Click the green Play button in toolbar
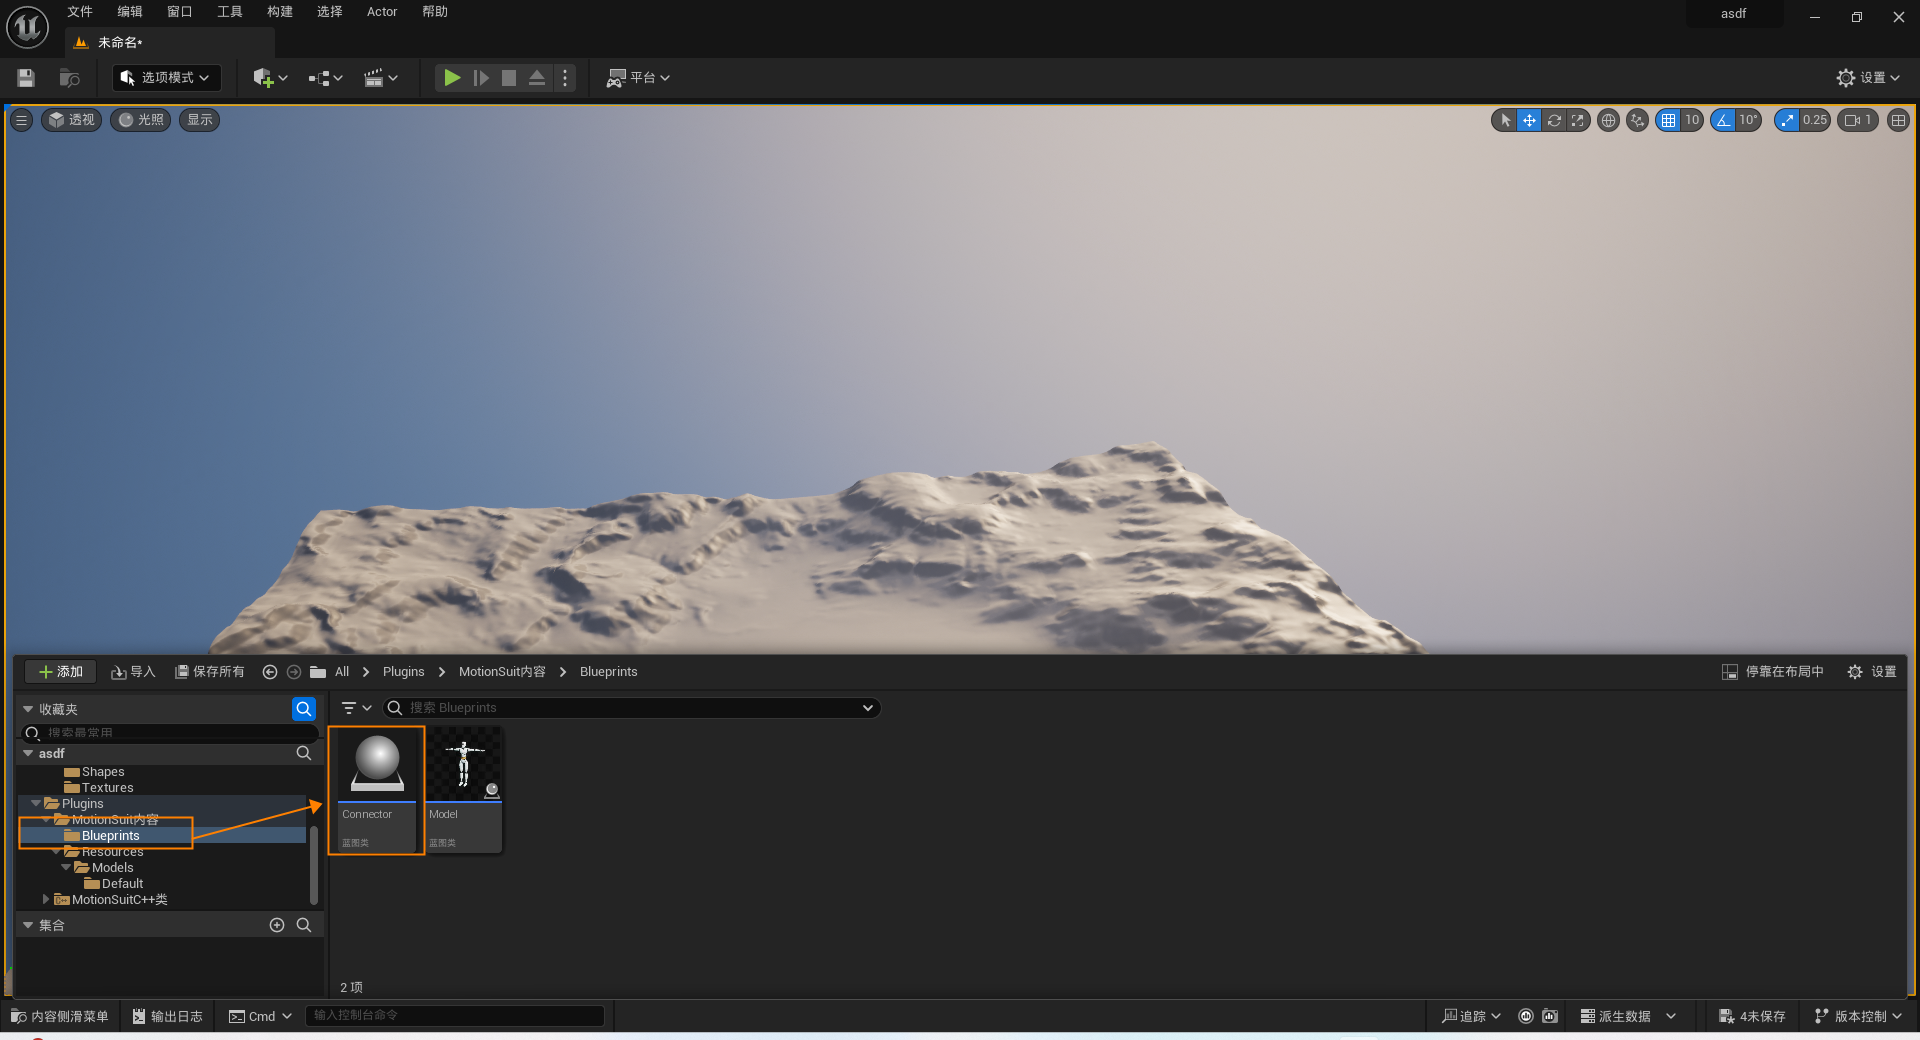Screen dimensions: 1920x1040 coord(452,78)
